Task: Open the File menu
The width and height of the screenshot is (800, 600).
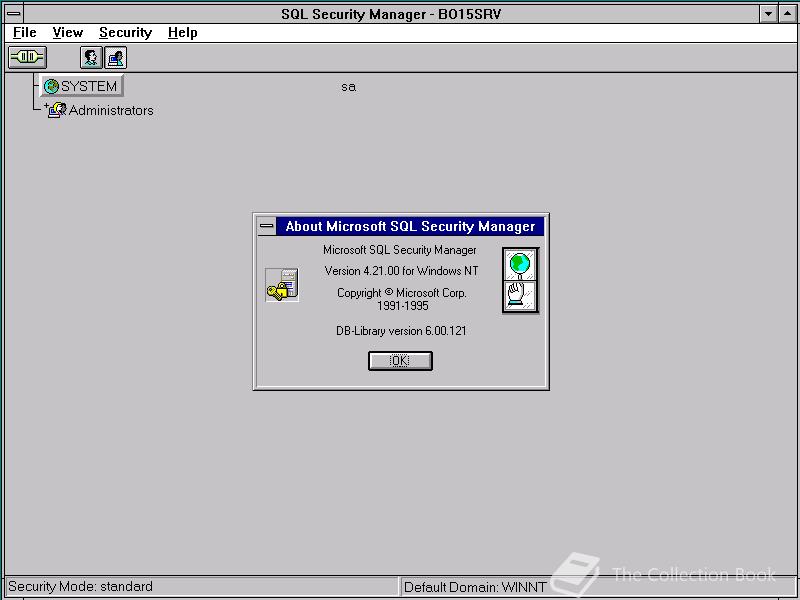Action: [x=24, y=33]
